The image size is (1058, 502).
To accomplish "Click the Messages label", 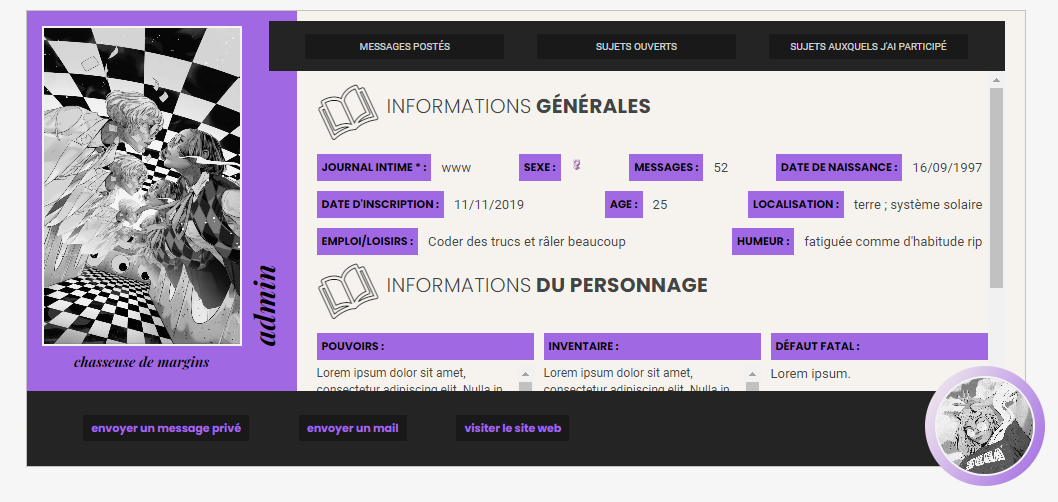I will click(666, 167).
